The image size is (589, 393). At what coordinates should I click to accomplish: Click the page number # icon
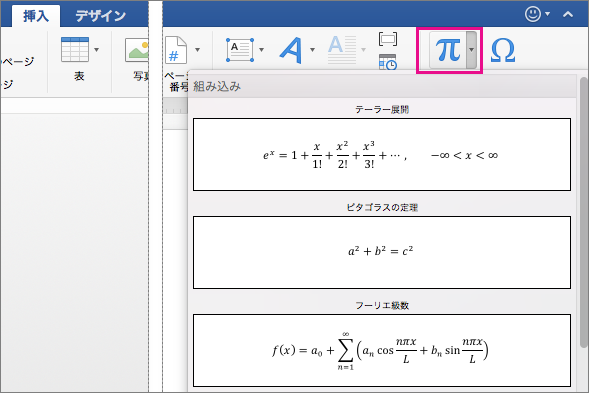point(176,50)
